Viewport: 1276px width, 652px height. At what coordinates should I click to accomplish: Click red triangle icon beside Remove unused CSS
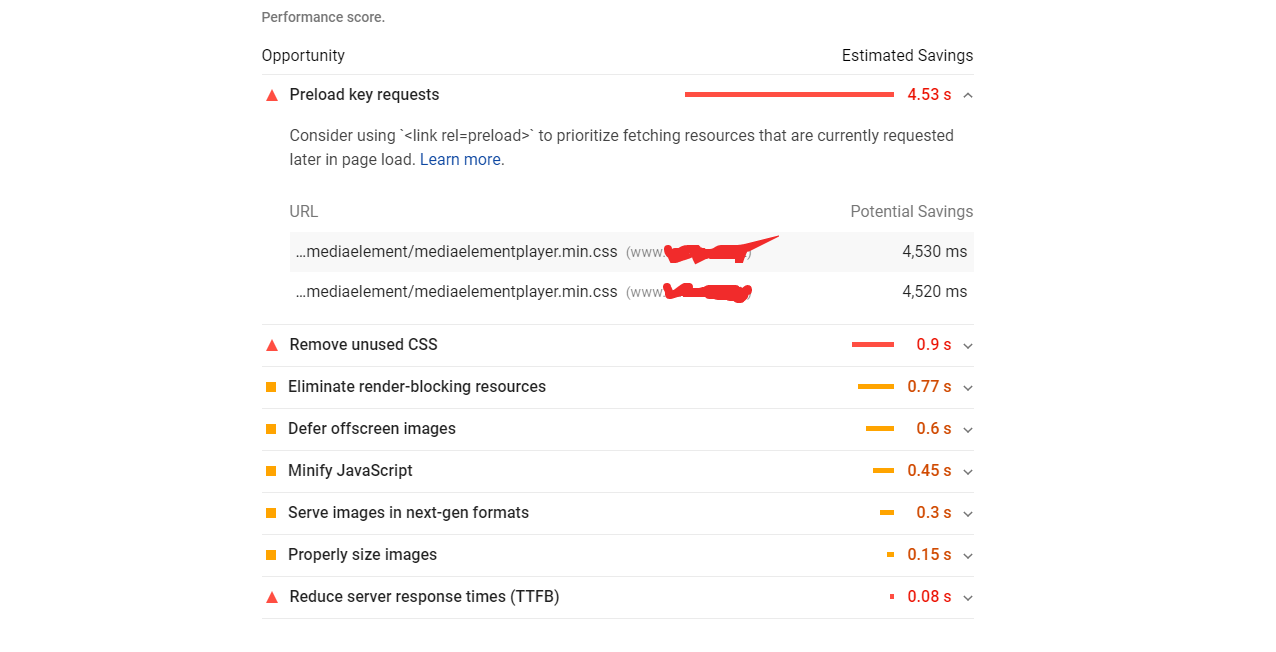tap(271, 345)
